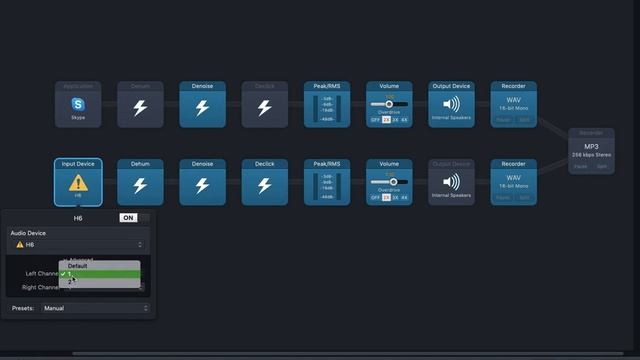Viewport: 640px width, 360px height.
Task: Click the Audio Device label
Action: 28,233
